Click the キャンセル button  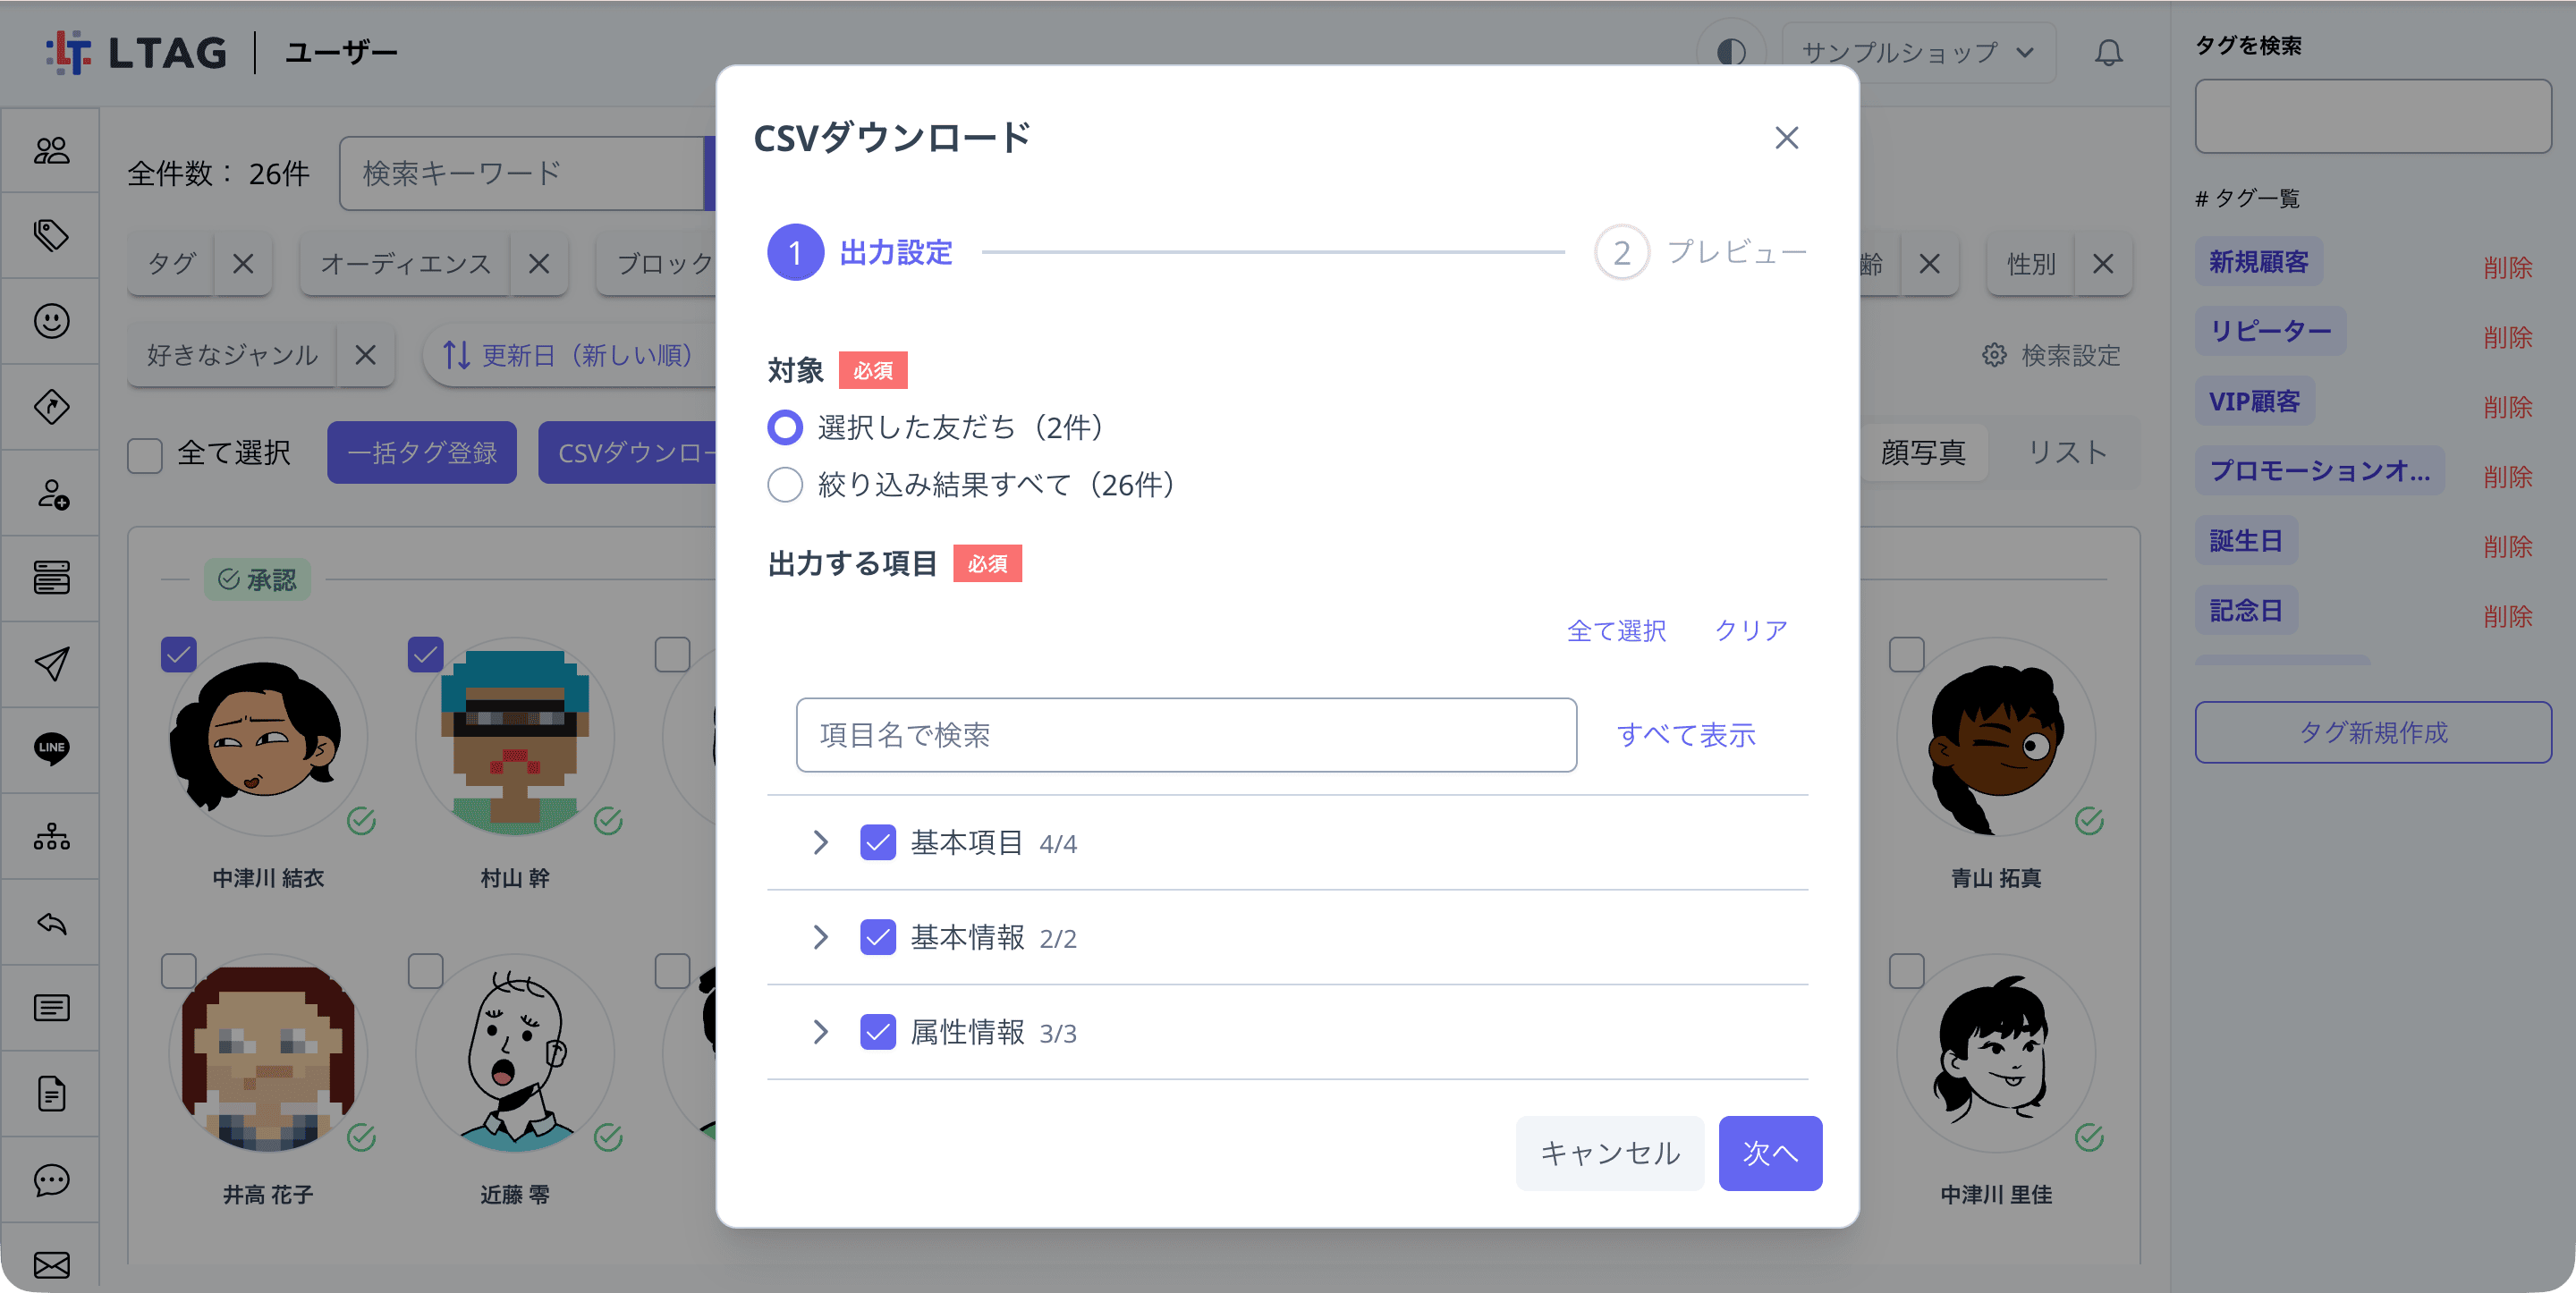click(x=1610, y=1153)
